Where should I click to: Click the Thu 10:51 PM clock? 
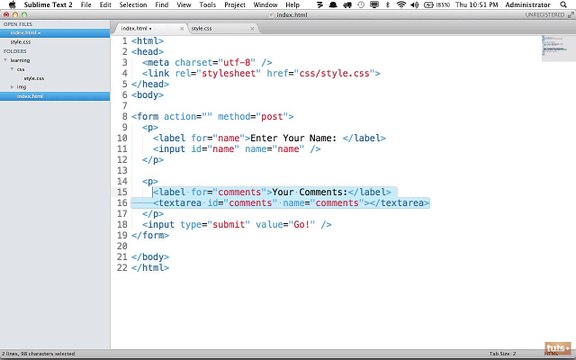[477, 5]
